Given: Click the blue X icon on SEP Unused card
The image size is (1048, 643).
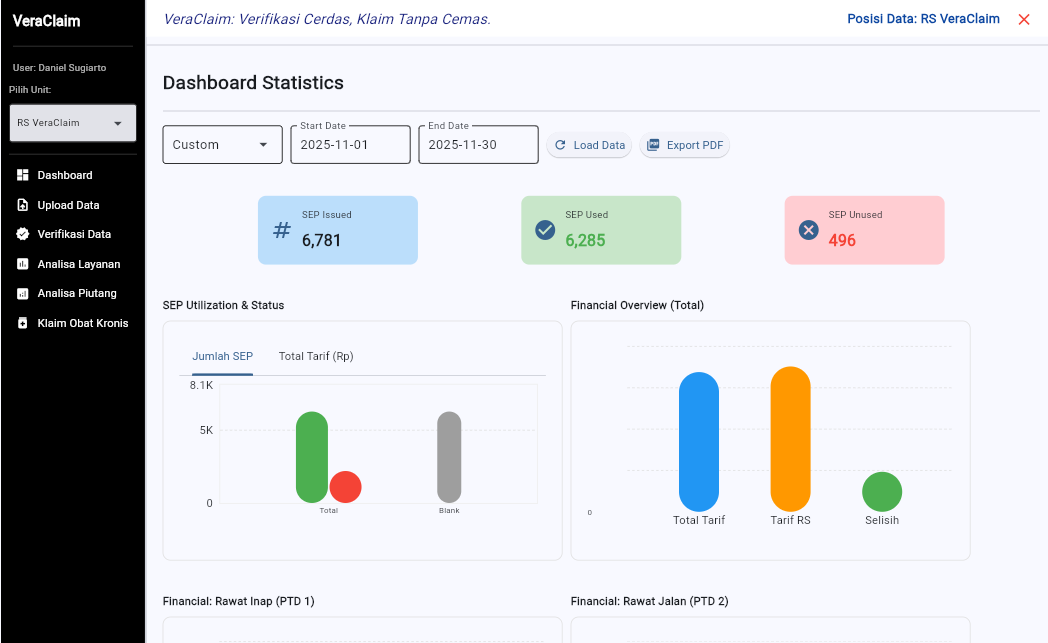Looking at the screenshot, I should tap(808, 230).
